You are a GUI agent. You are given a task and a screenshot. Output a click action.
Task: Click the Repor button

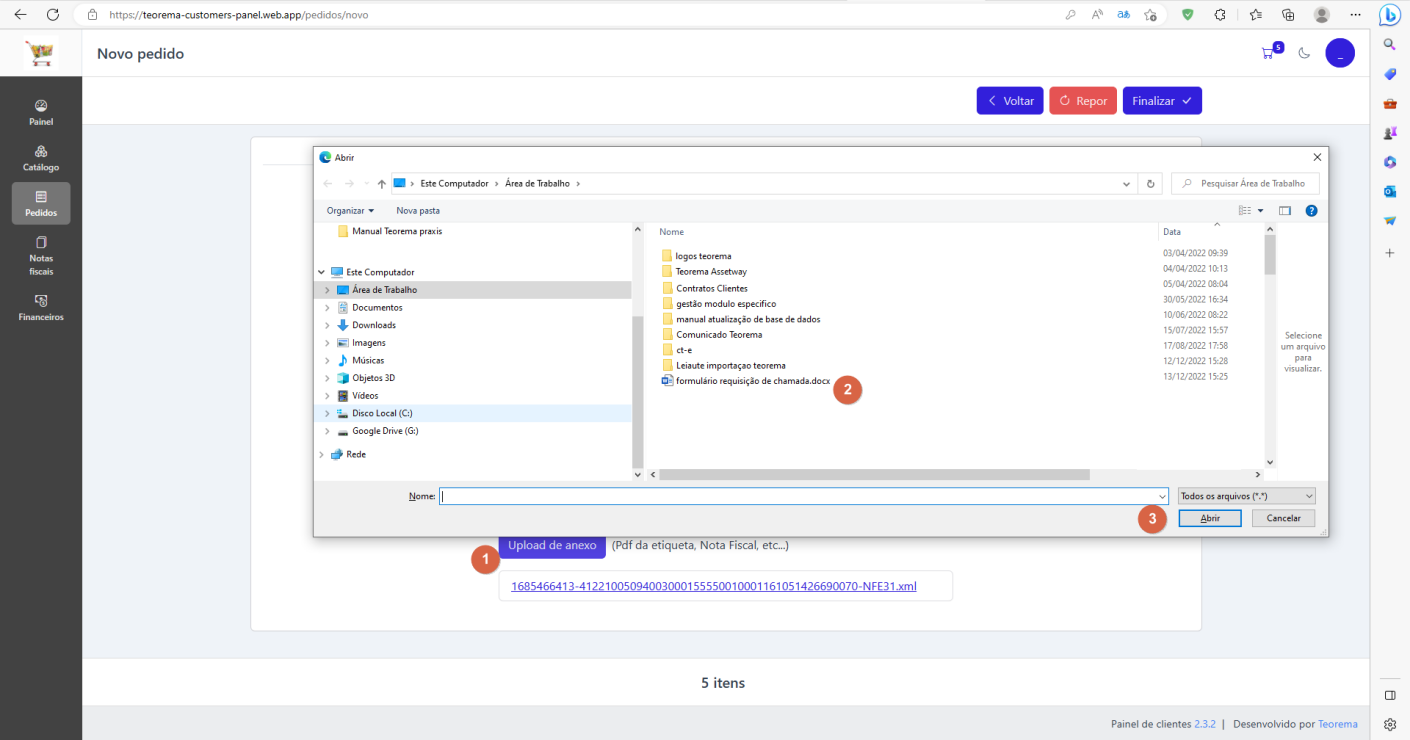click(x=1083, y=101)
